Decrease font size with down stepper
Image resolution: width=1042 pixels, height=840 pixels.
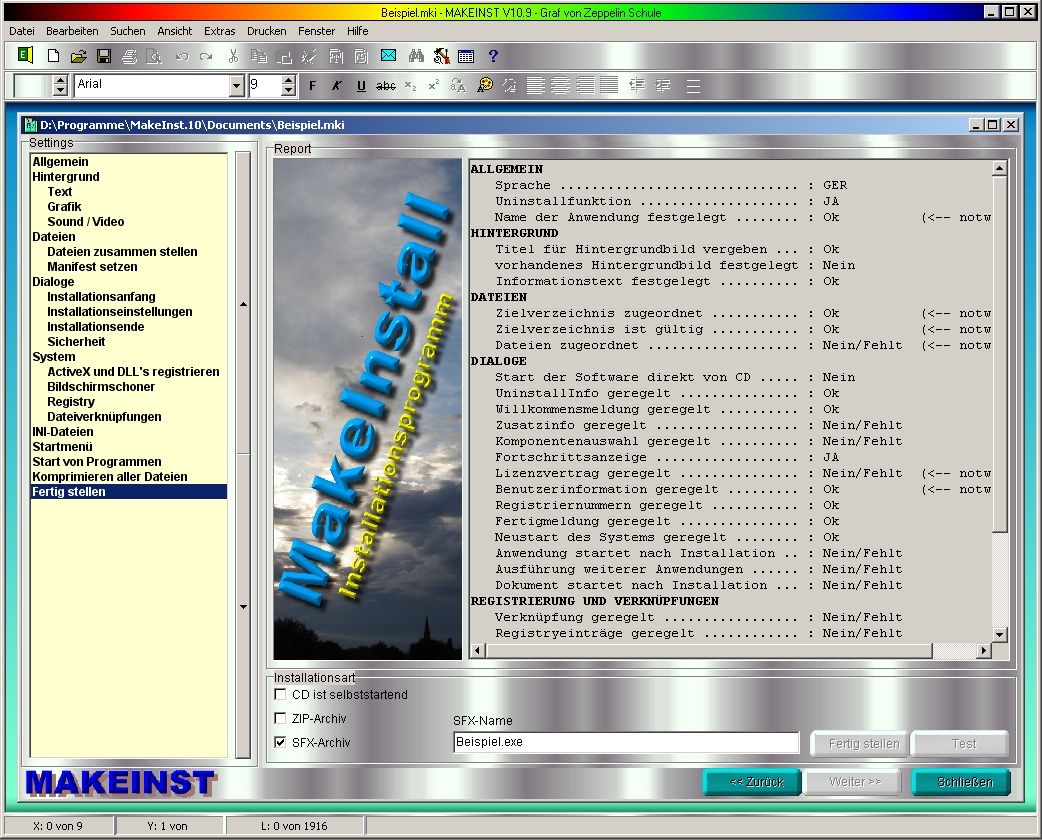[288, 90]
